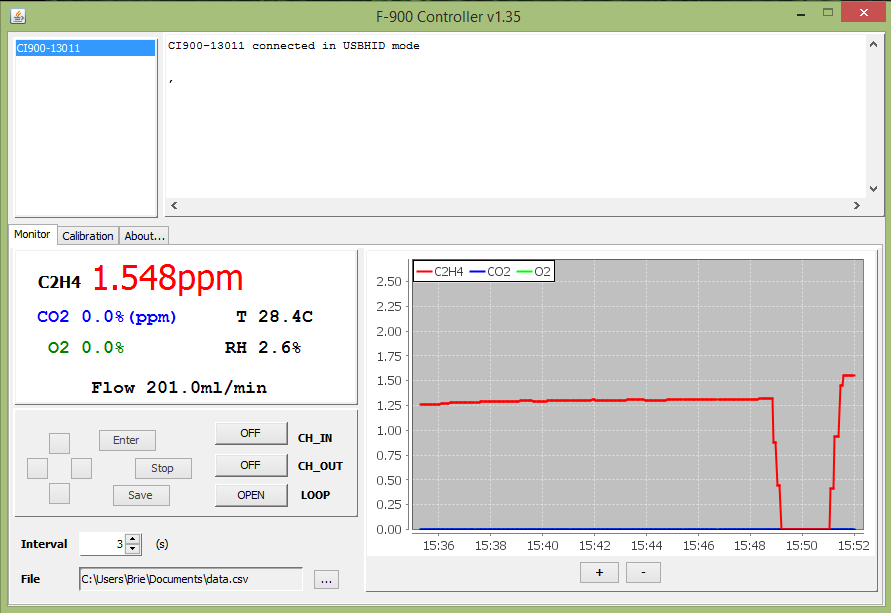The image size is (891, 613).
Task: Click the Stop button
Action: tap(163, 468)
